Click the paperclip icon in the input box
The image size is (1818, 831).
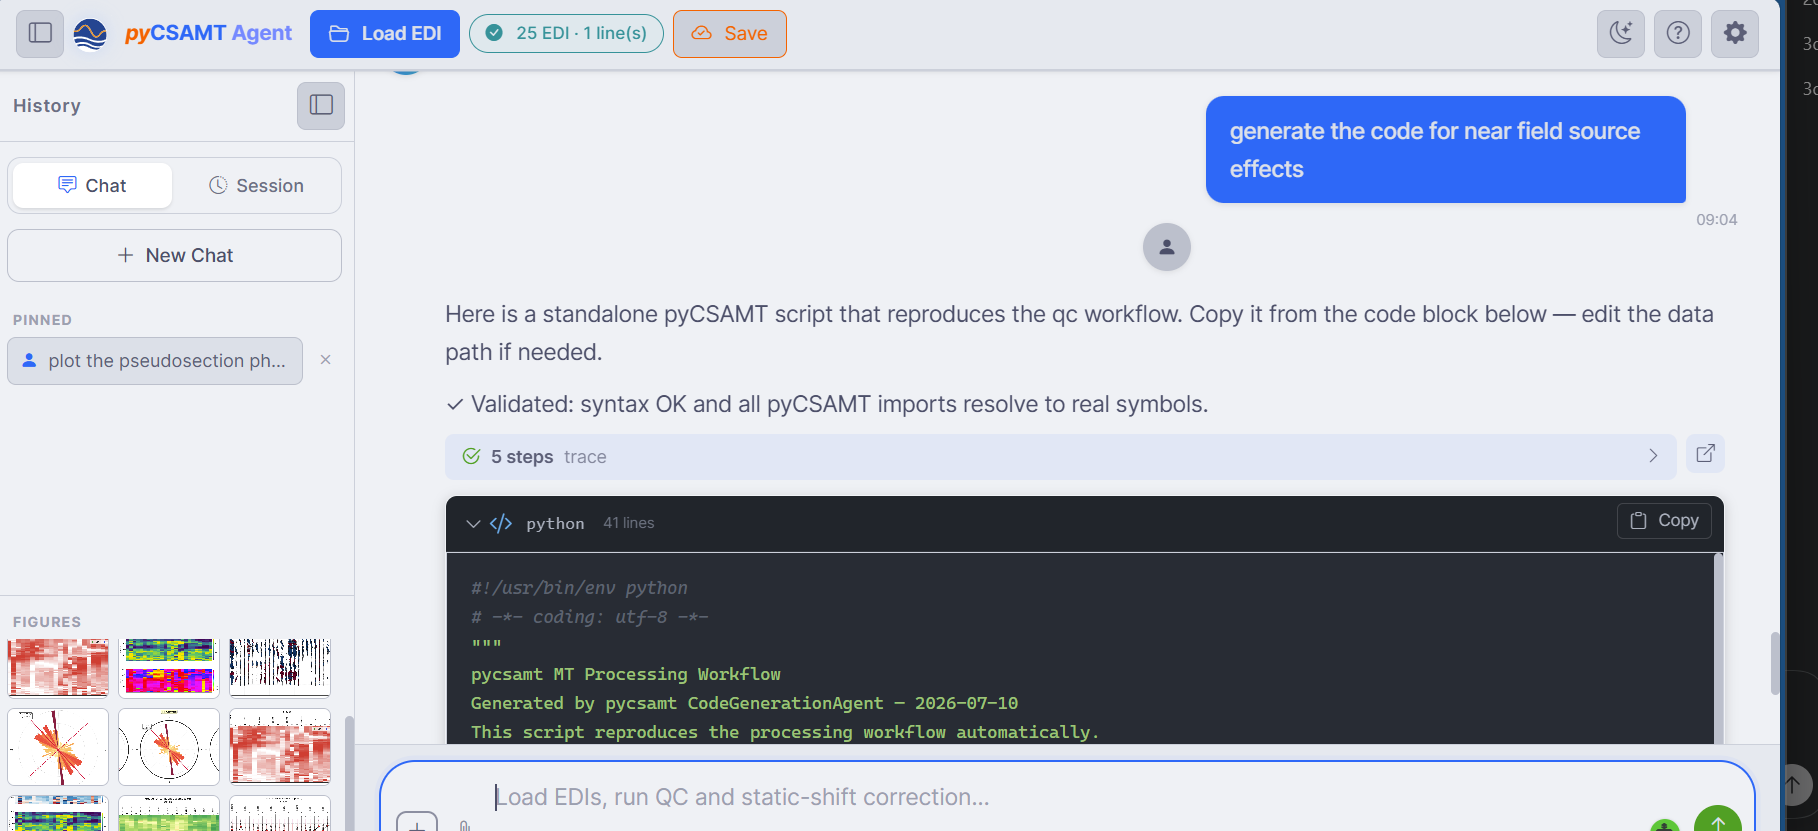click(465, 825)
